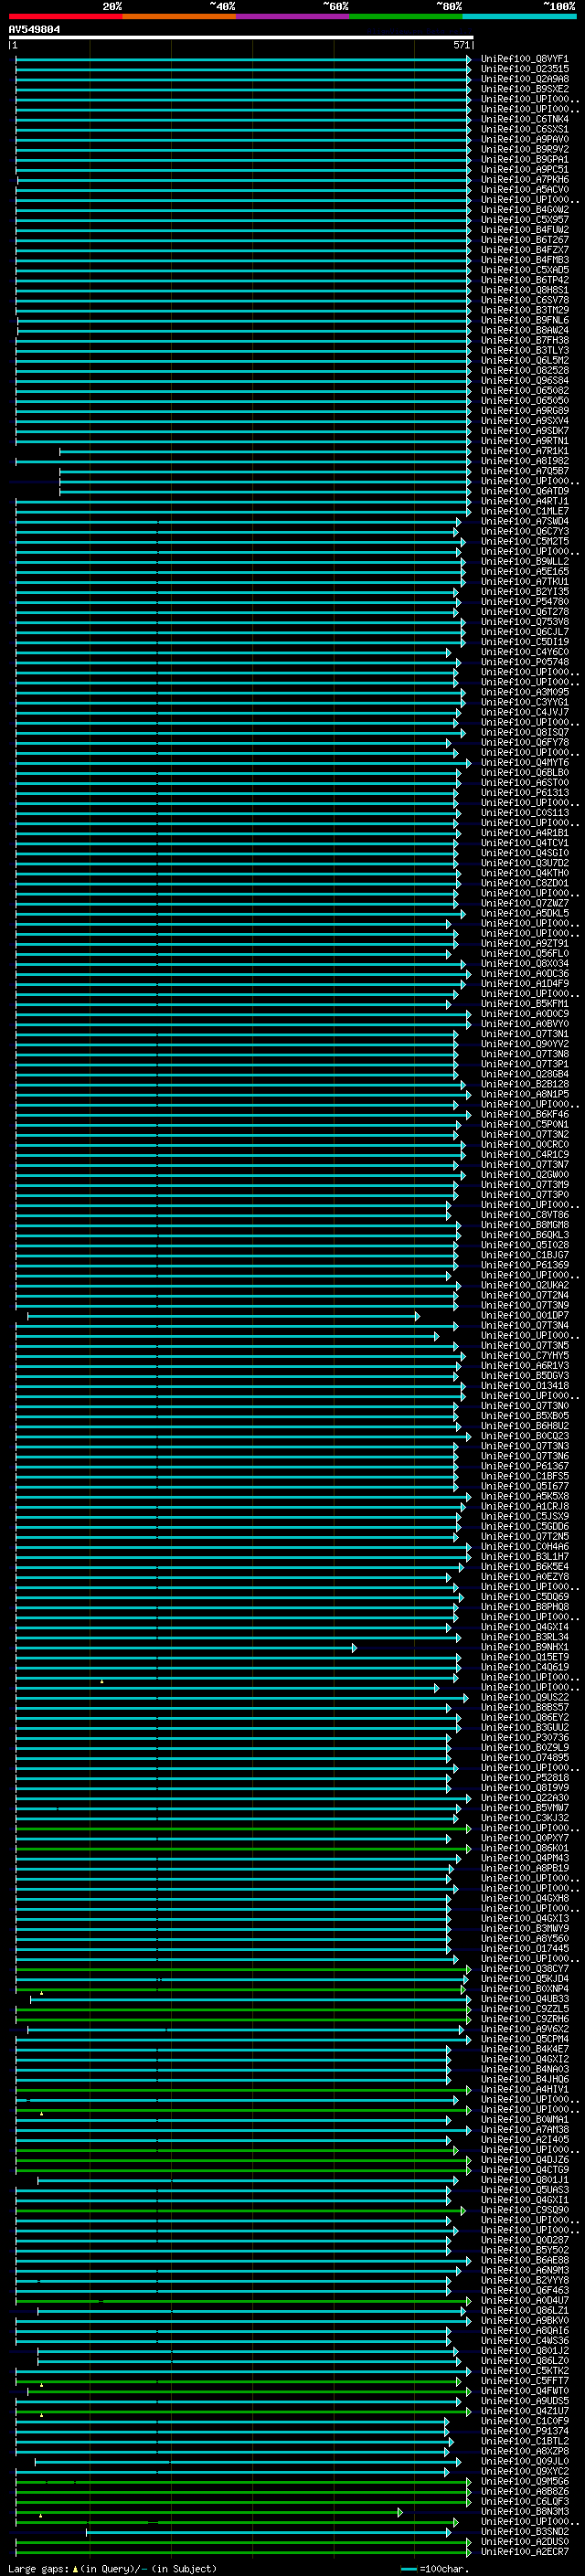585x2576 pixels.
Task: Select hit label UniRef100_B6TP42
Action: (524, 280)
